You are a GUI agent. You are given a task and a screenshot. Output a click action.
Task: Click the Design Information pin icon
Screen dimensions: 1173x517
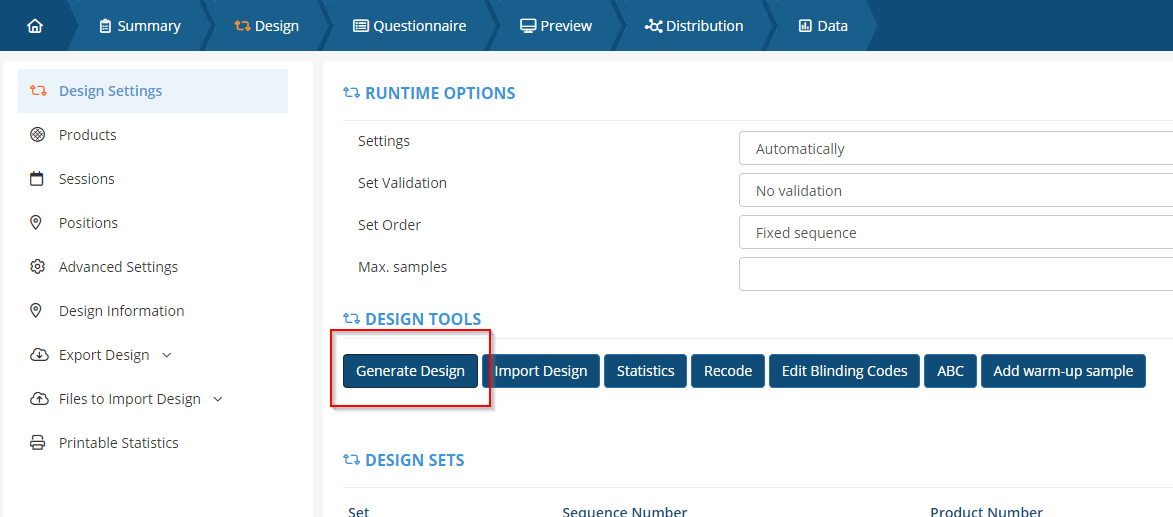(x=38, y=311)
